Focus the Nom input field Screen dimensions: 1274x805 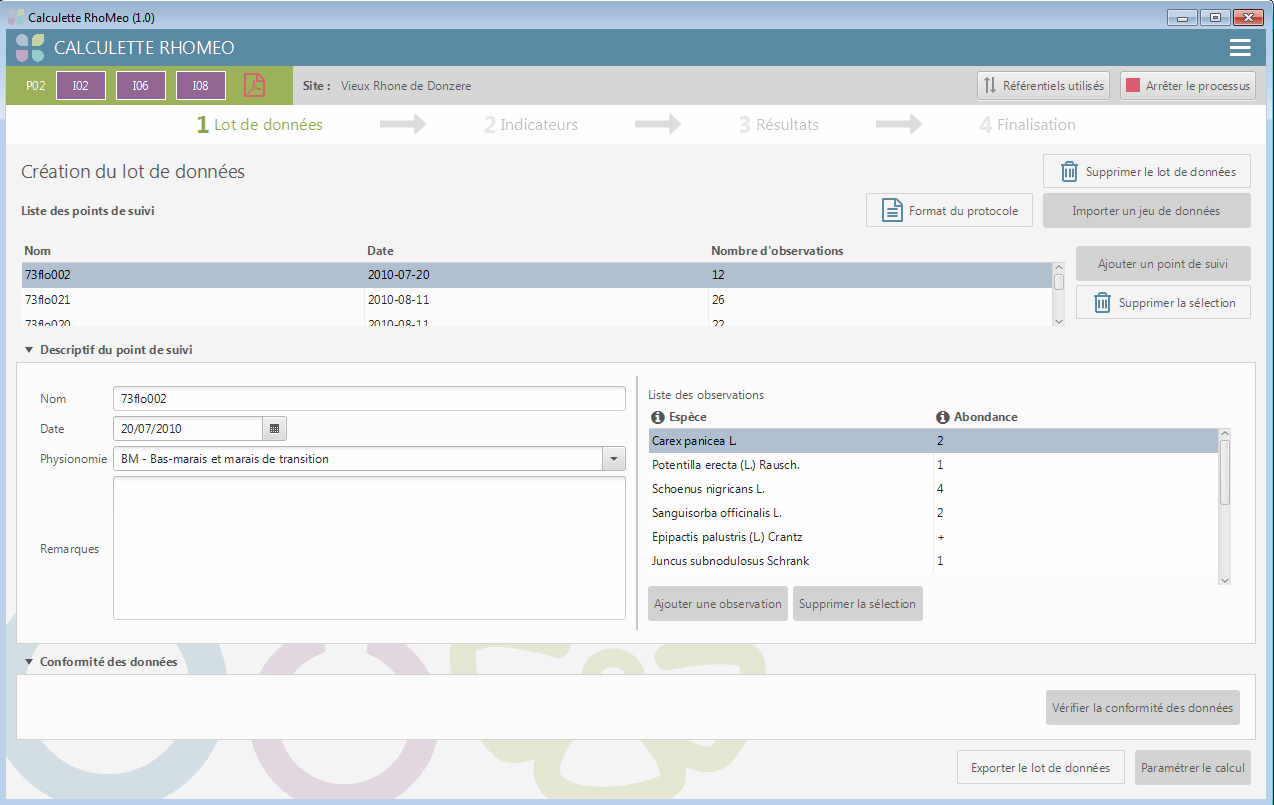click(x=369, y=398)
